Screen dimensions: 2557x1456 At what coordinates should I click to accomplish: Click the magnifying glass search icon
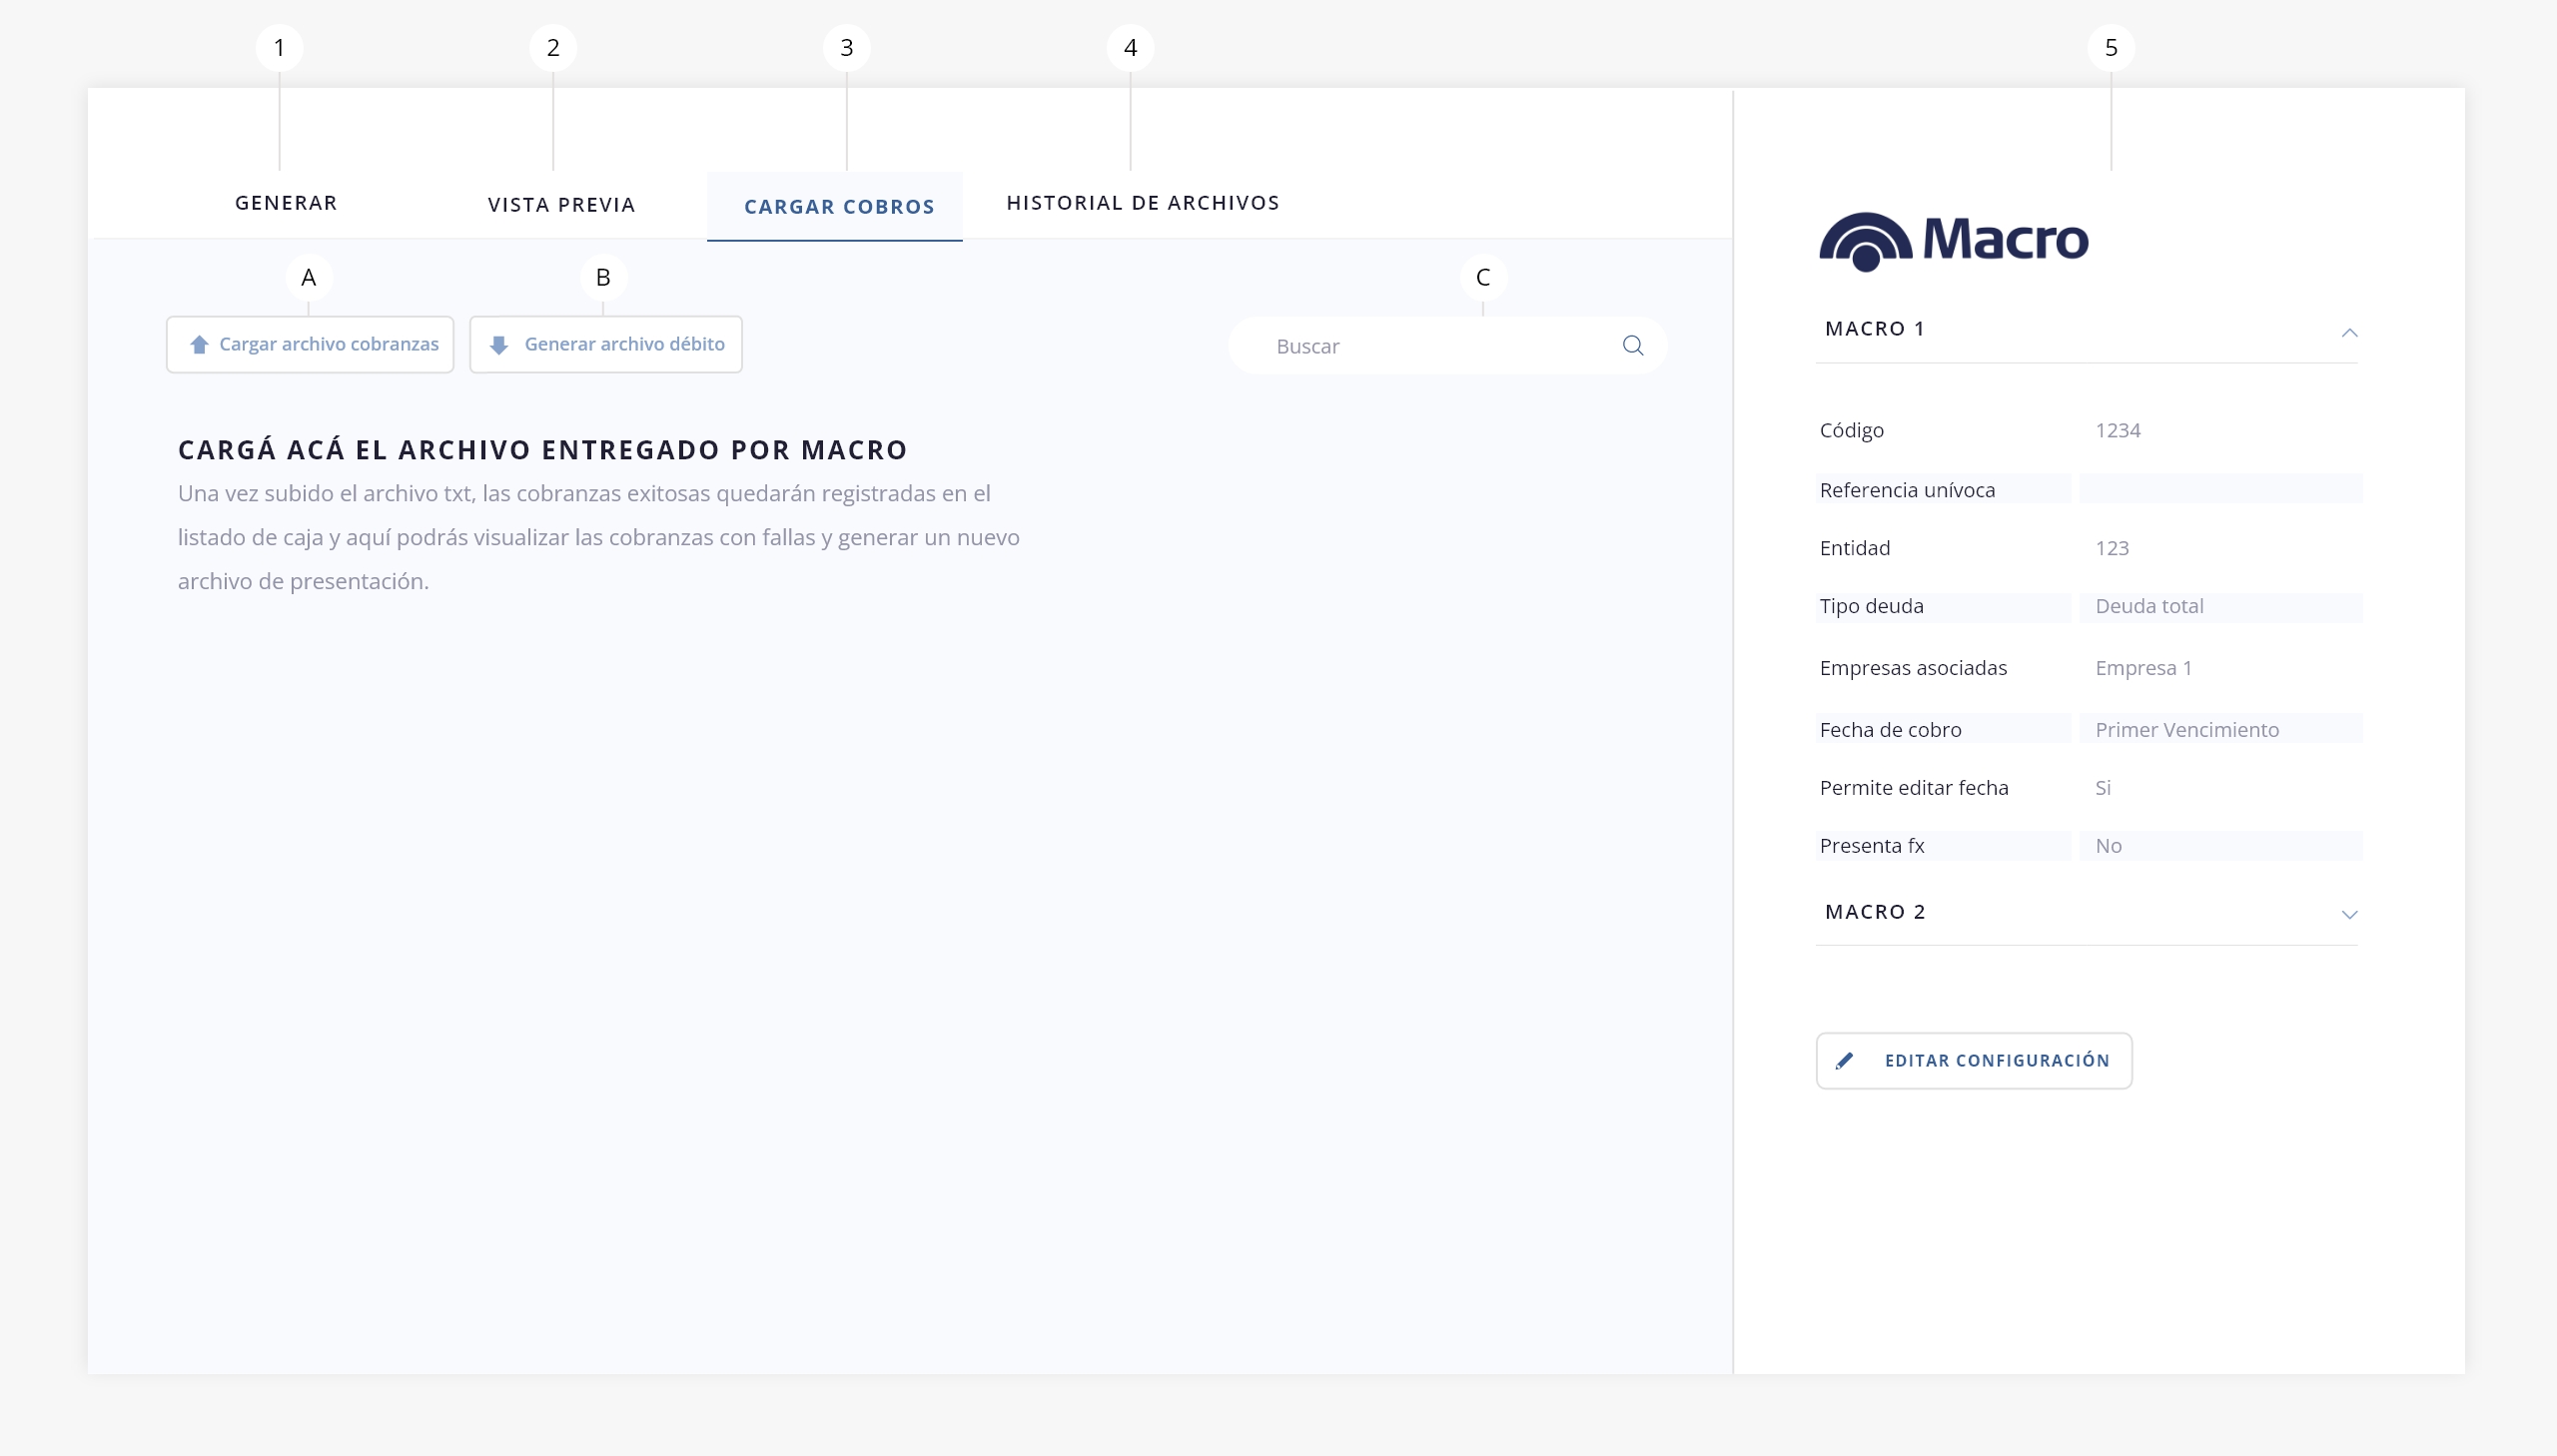[x=1632, y=345]
